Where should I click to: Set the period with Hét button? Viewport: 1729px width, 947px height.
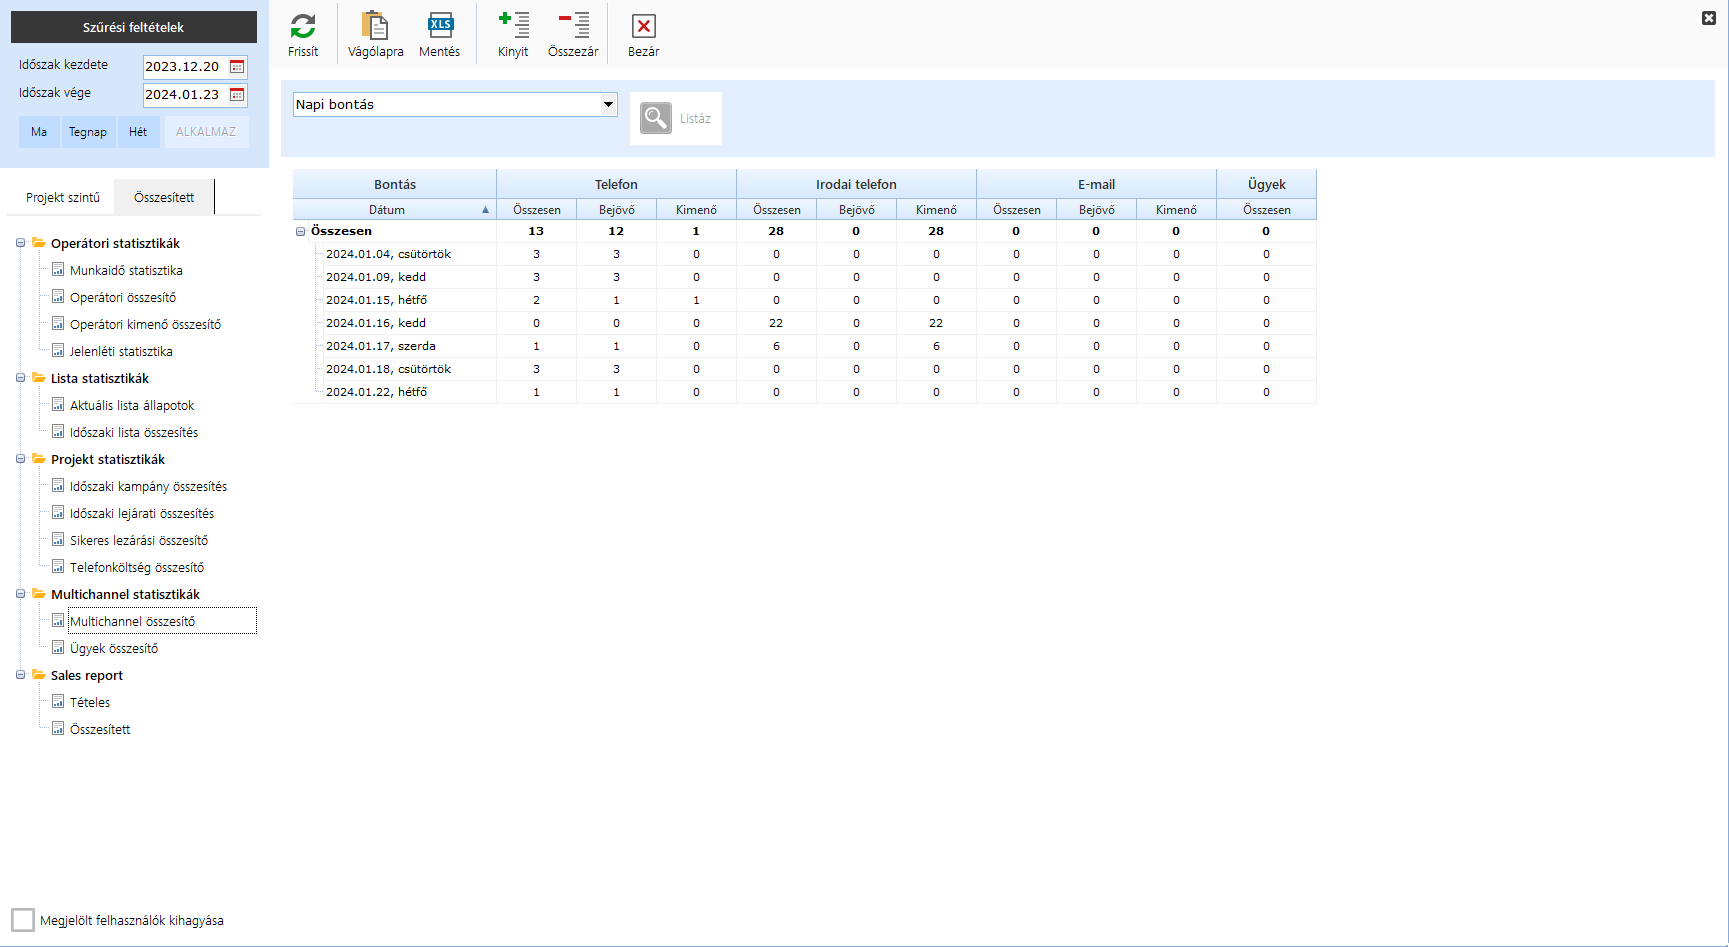pyautogui.click(x=138, y=132)
